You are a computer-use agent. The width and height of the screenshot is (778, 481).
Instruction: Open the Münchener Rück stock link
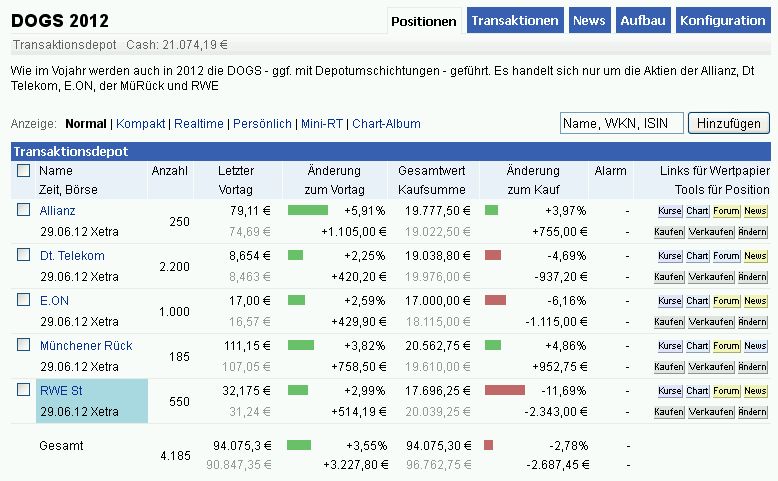86,346
